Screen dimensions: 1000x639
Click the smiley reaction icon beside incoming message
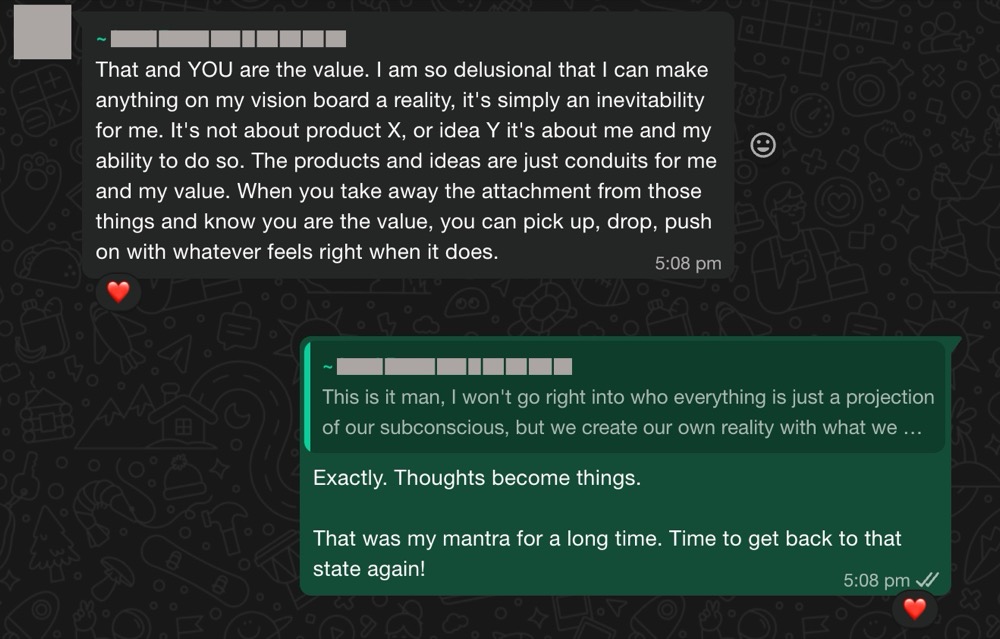coord(762,146)
